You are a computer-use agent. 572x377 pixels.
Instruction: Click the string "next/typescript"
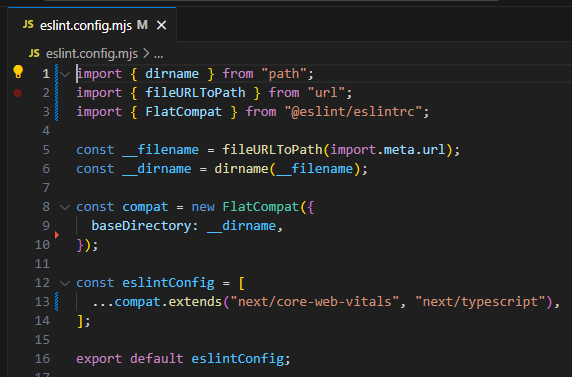click(x=480, y=302)
